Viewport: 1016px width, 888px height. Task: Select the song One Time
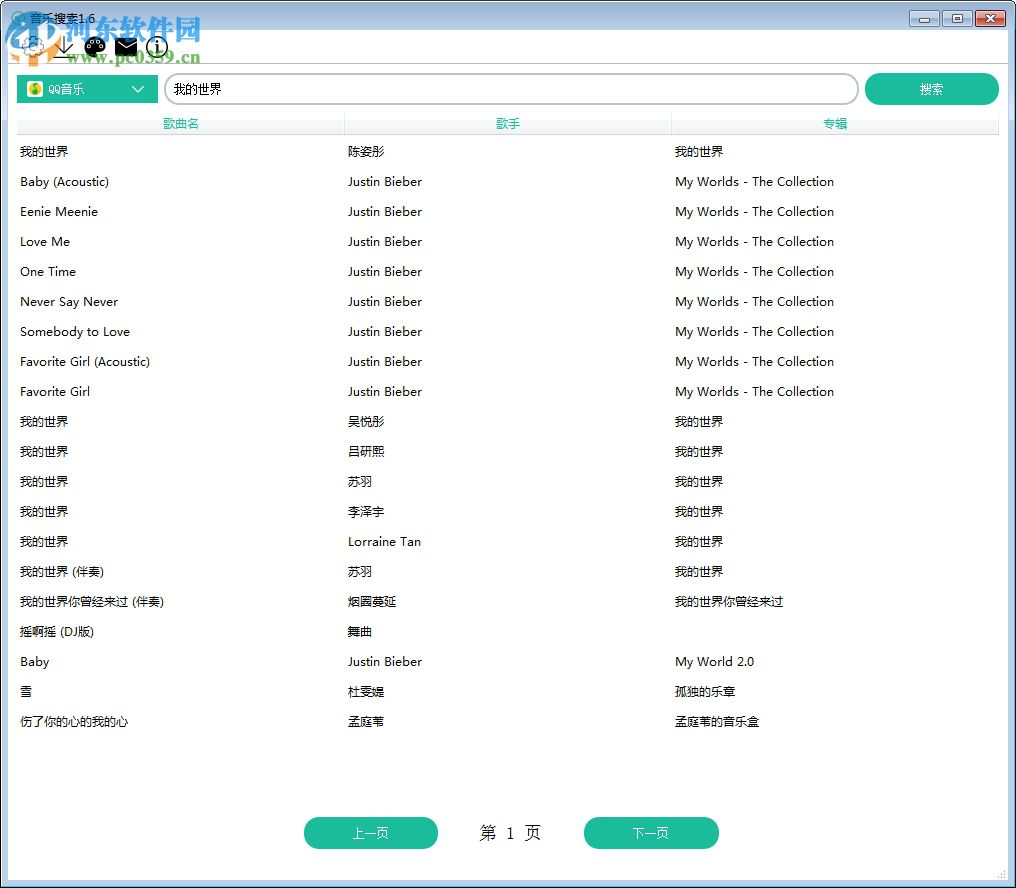tap(48, 272)
